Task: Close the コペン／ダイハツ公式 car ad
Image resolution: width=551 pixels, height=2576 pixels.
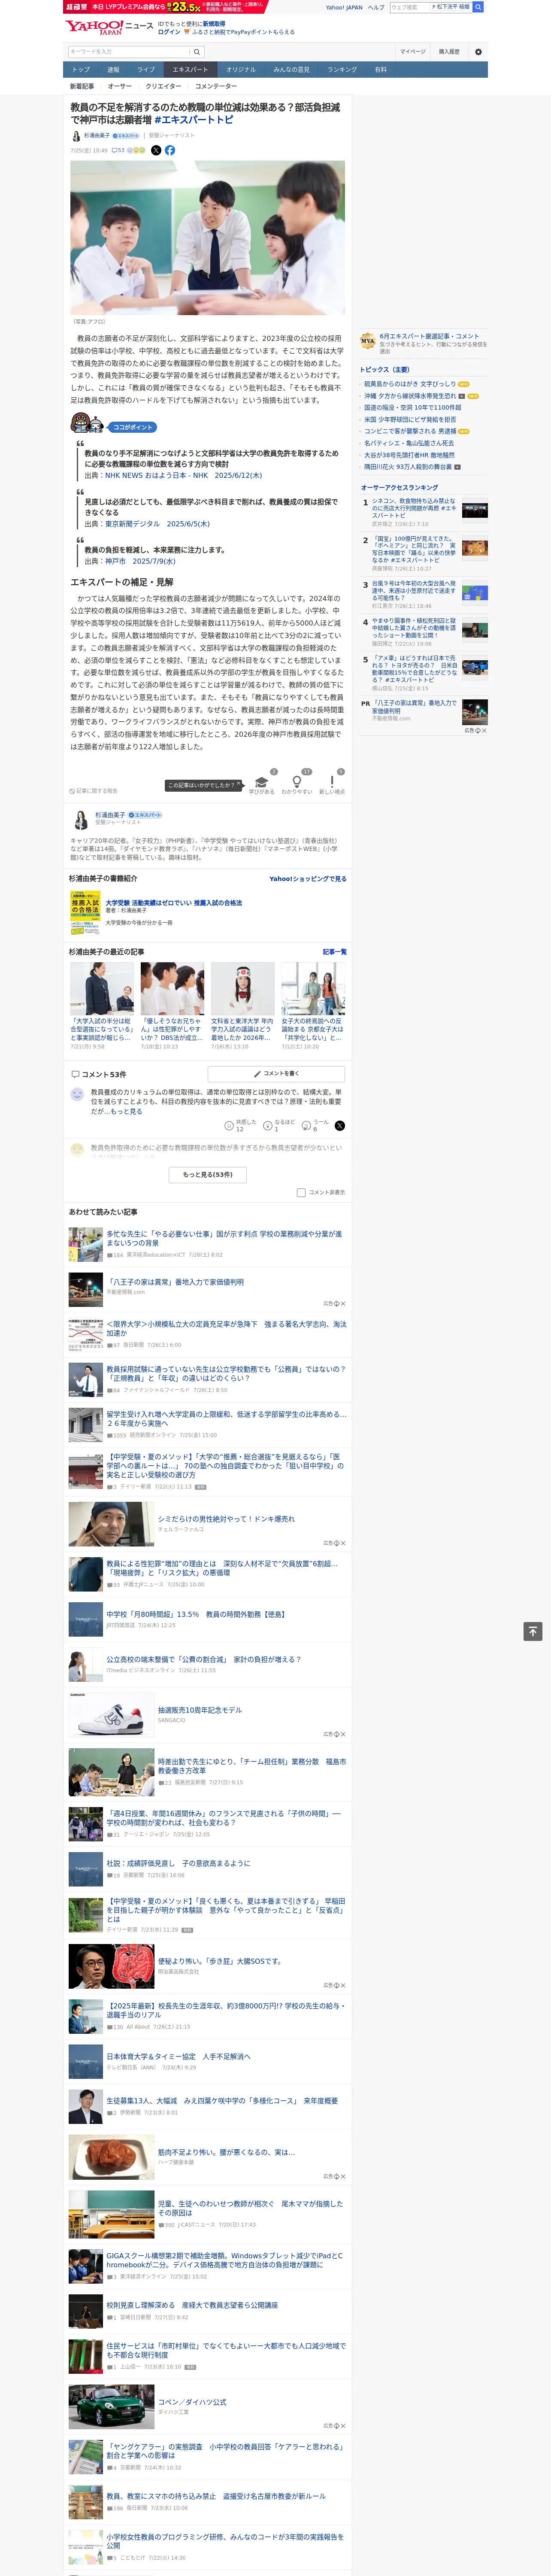Action: [342, 2426]
